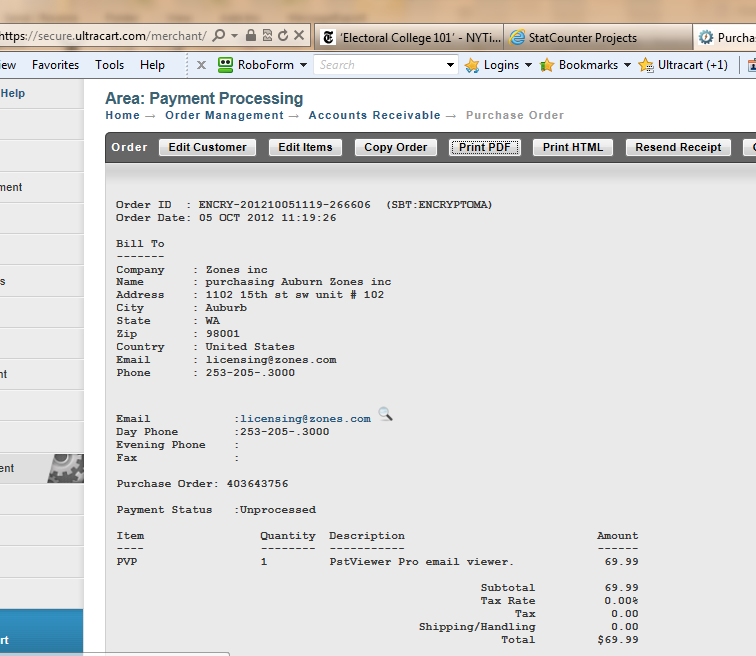This screenshot has height=656, width=756.
Task: Switch to the StatCounter Projects tab
Action: pos(598,38)
